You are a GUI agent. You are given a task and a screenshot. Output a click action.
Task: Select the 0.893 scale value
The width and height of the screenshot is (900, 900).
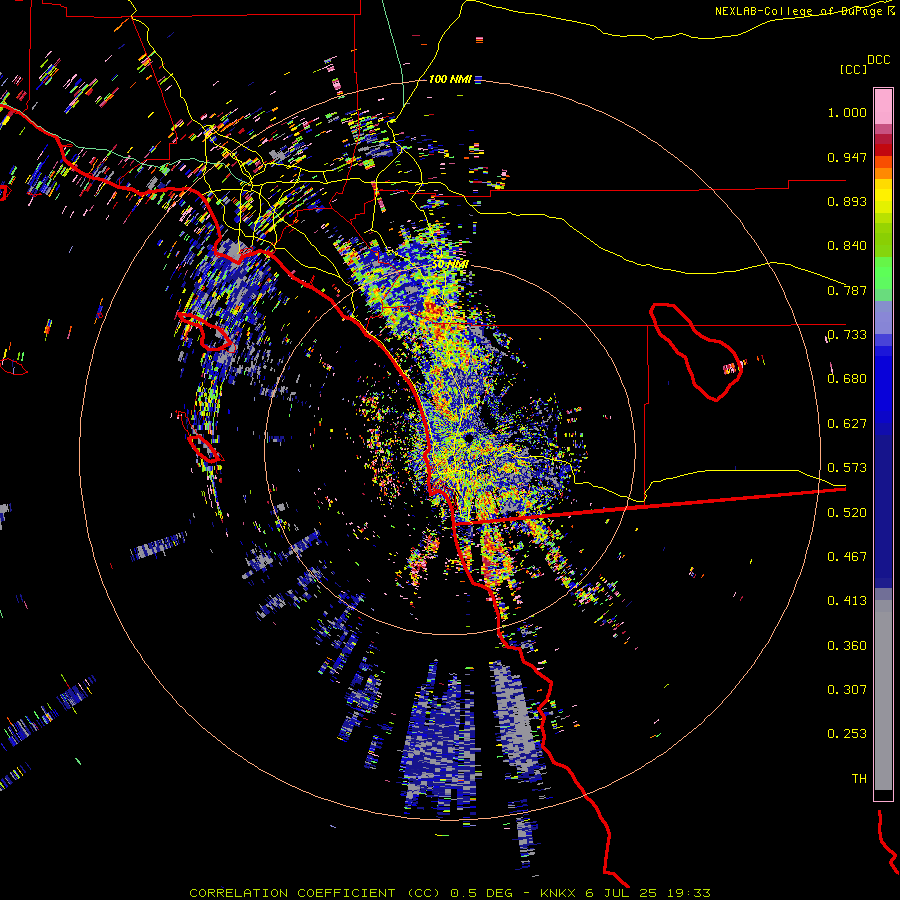coord(847,201)
